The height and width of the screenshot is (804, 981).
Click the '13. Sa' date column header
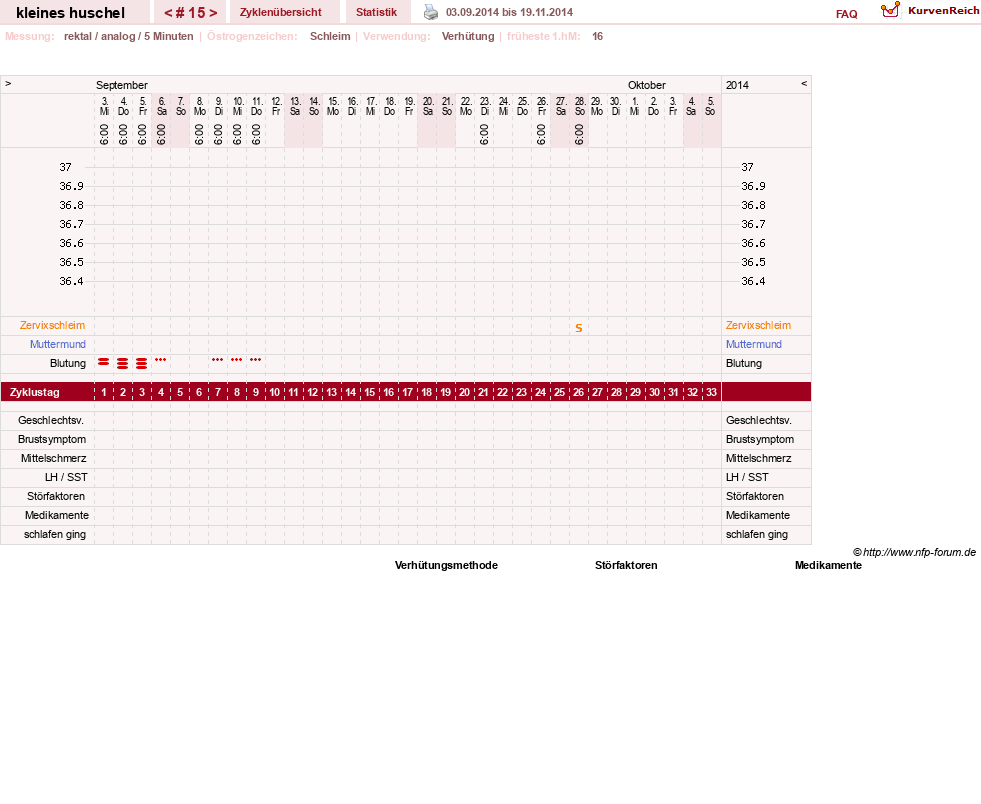pos(295,106)
